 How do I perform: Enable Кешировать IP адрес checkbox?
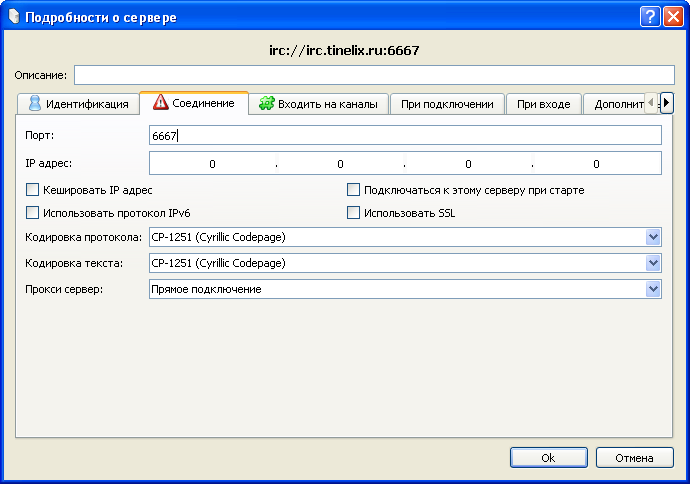[32, 189]
